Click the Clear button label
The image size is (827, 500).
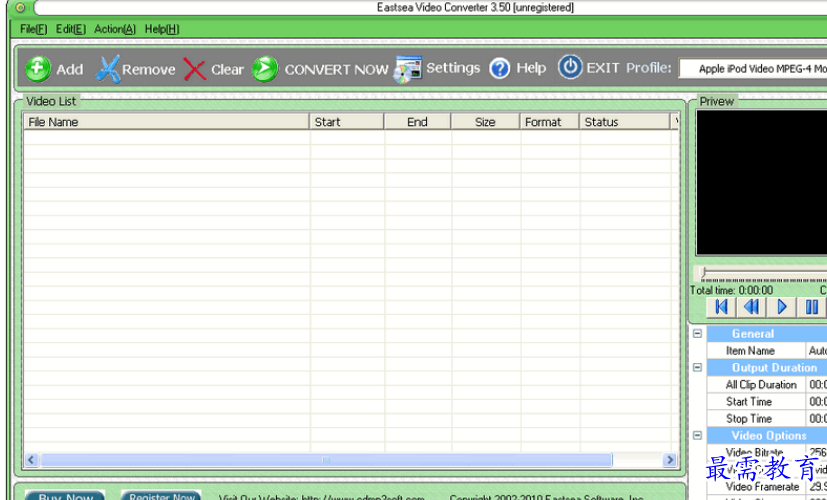click(x=227, y=70)
